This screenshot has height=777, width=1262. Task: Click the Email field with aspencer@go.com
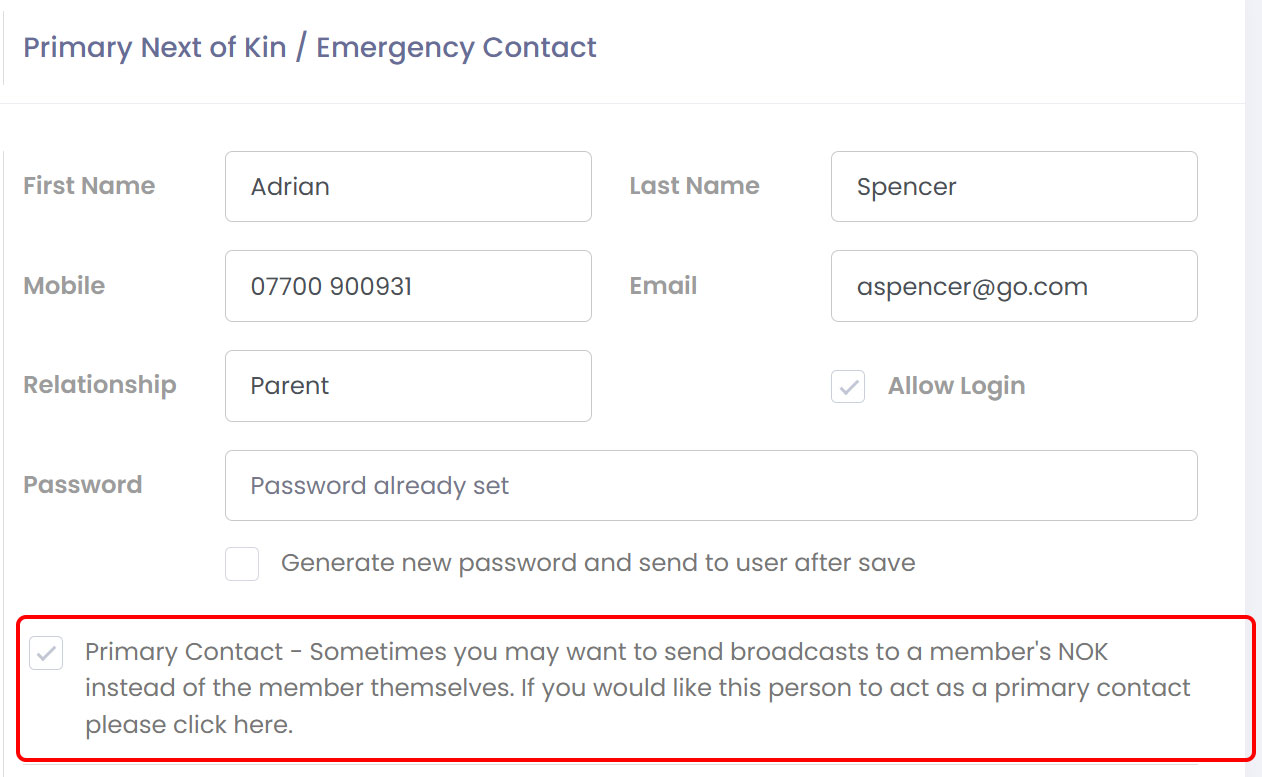coord(1013,286)
